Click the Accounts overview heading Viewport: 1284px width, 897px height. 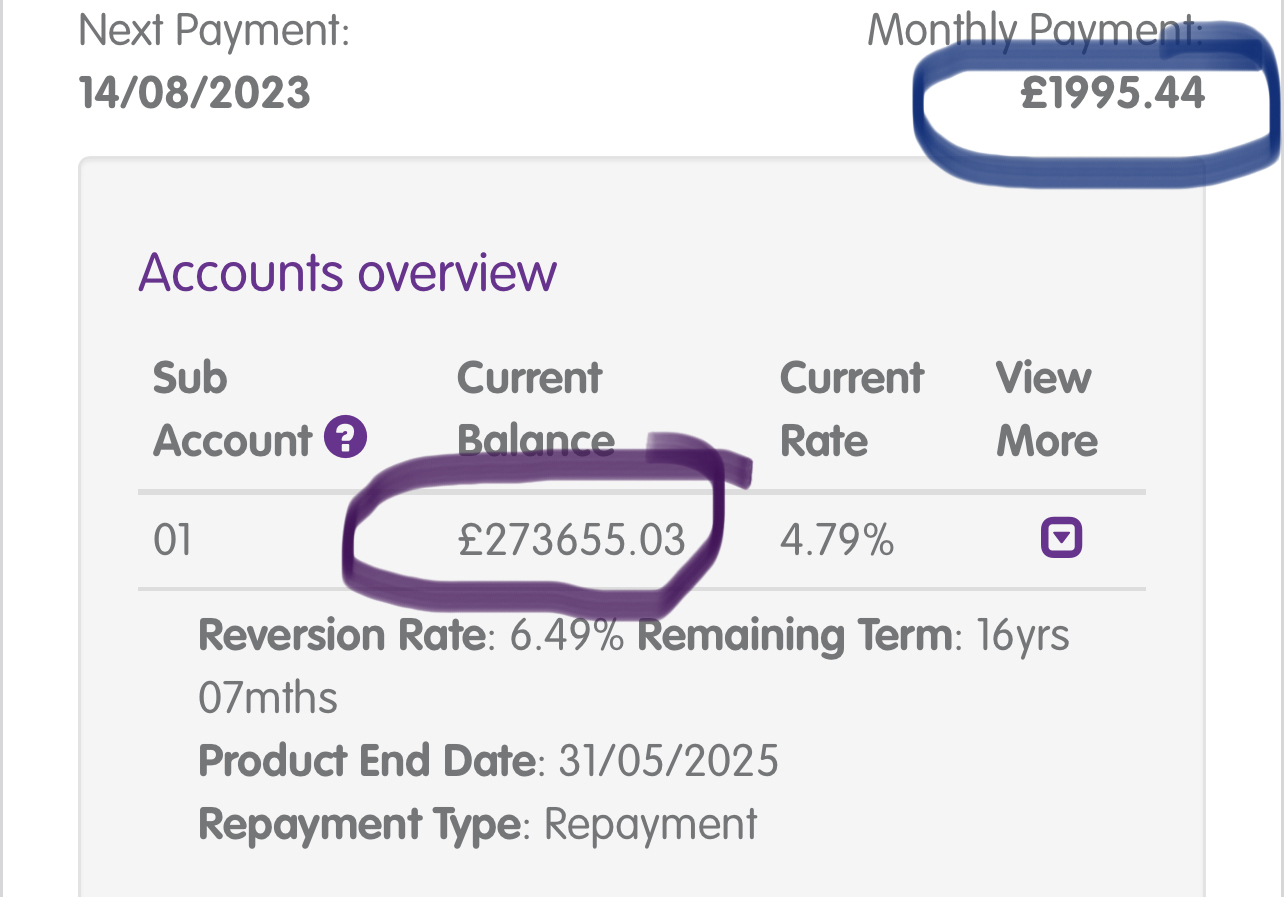[x=347, y=272]
